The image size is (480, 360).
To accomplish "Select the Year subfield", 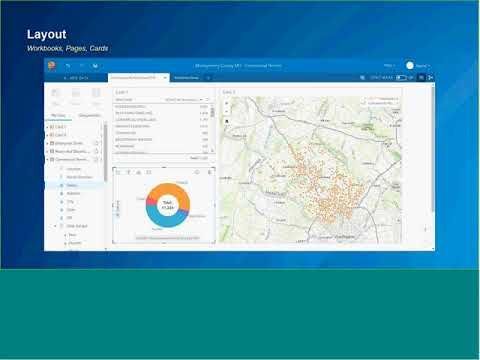I will [x=72, y=235].
